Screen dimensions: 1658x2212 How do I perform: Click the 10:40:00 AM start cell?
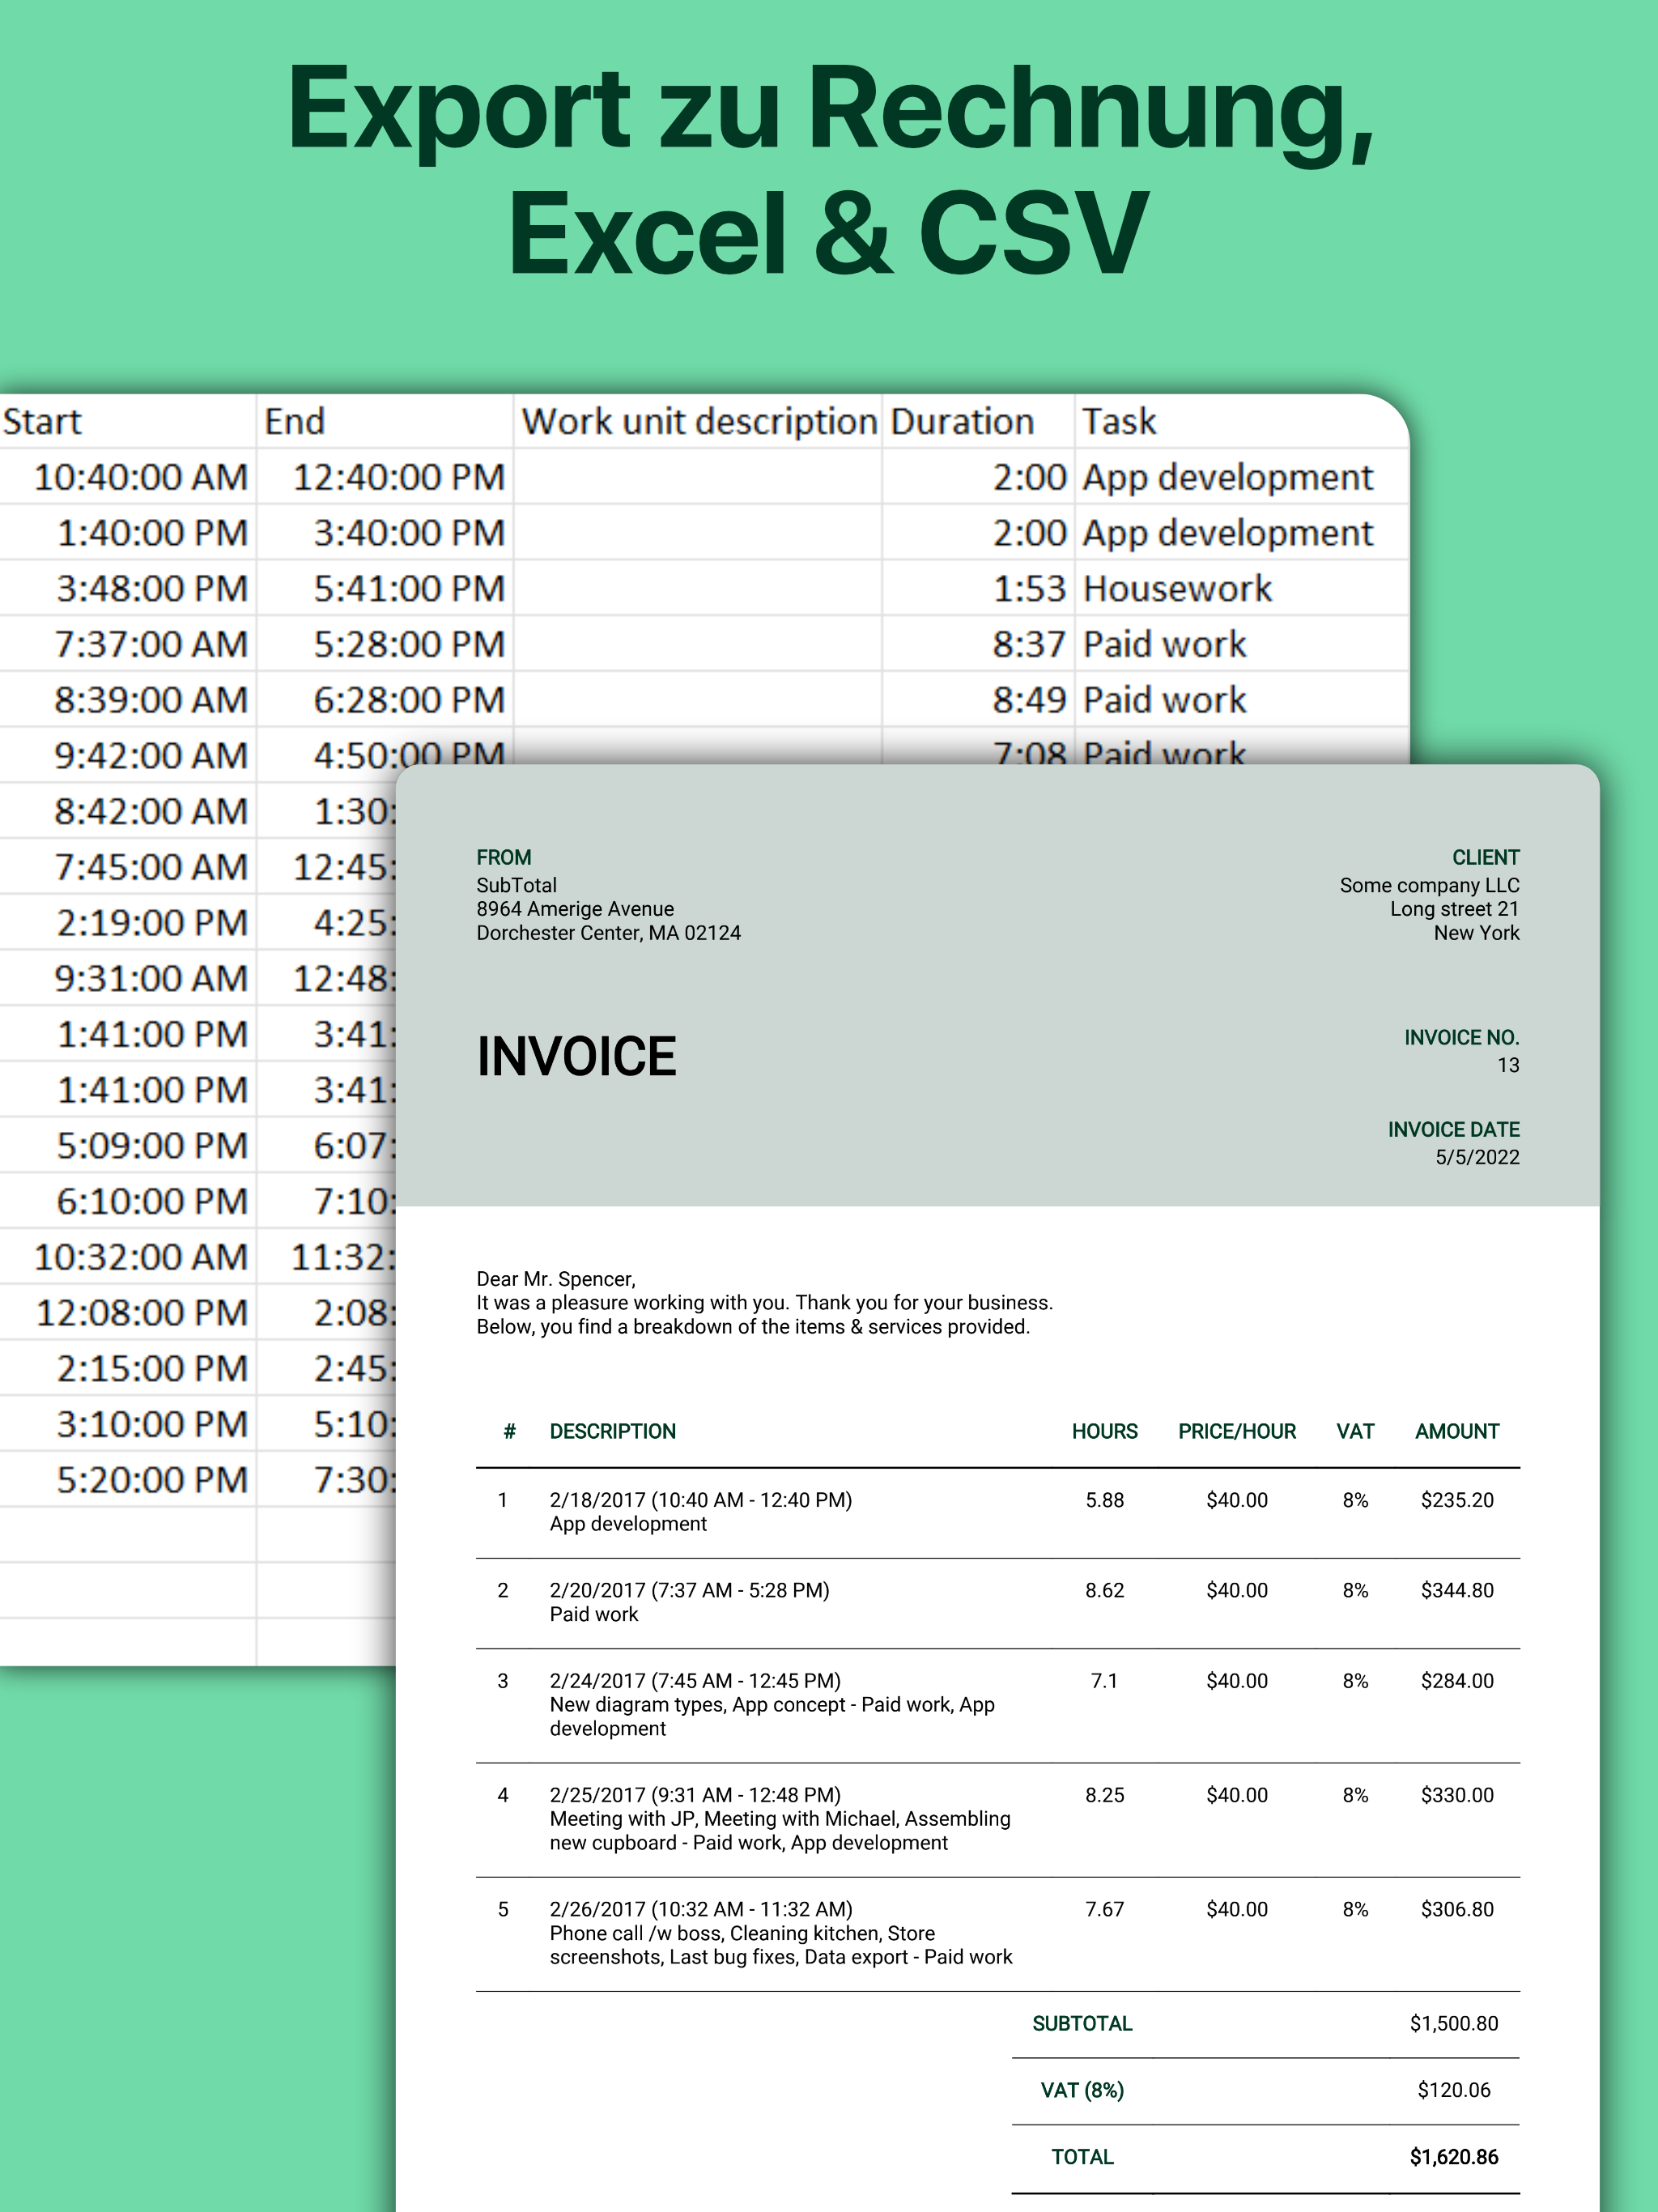click(x=140, y=477)
